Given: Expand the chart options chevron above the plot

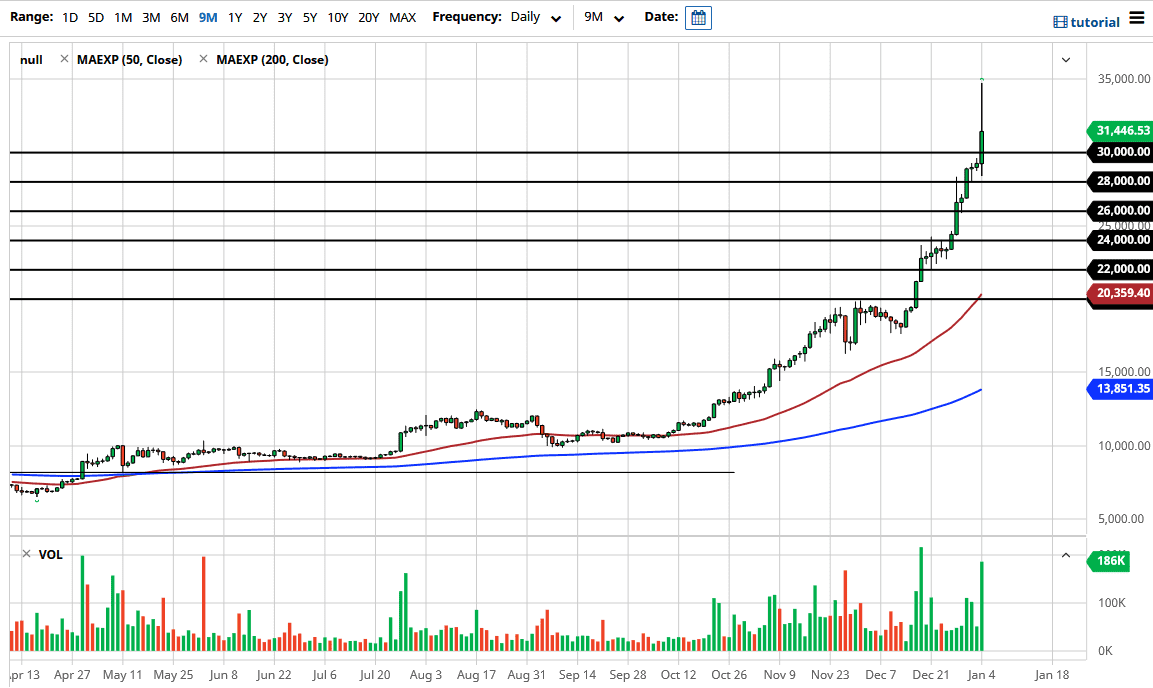Looking at the screenshot, I should (x=1066, y=59).
